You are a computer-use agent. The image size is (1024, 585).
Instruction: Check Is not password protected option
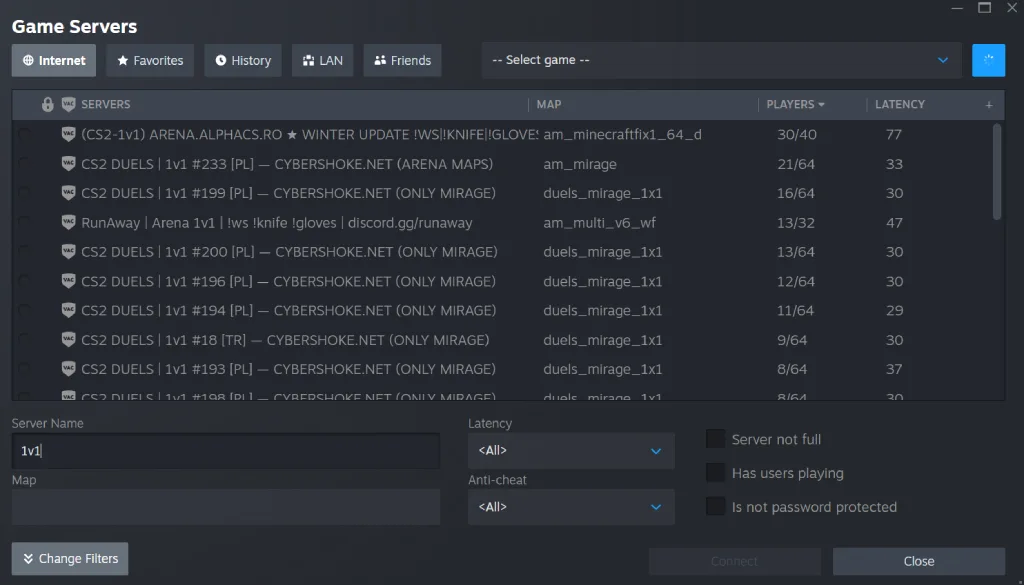(716, 507)
